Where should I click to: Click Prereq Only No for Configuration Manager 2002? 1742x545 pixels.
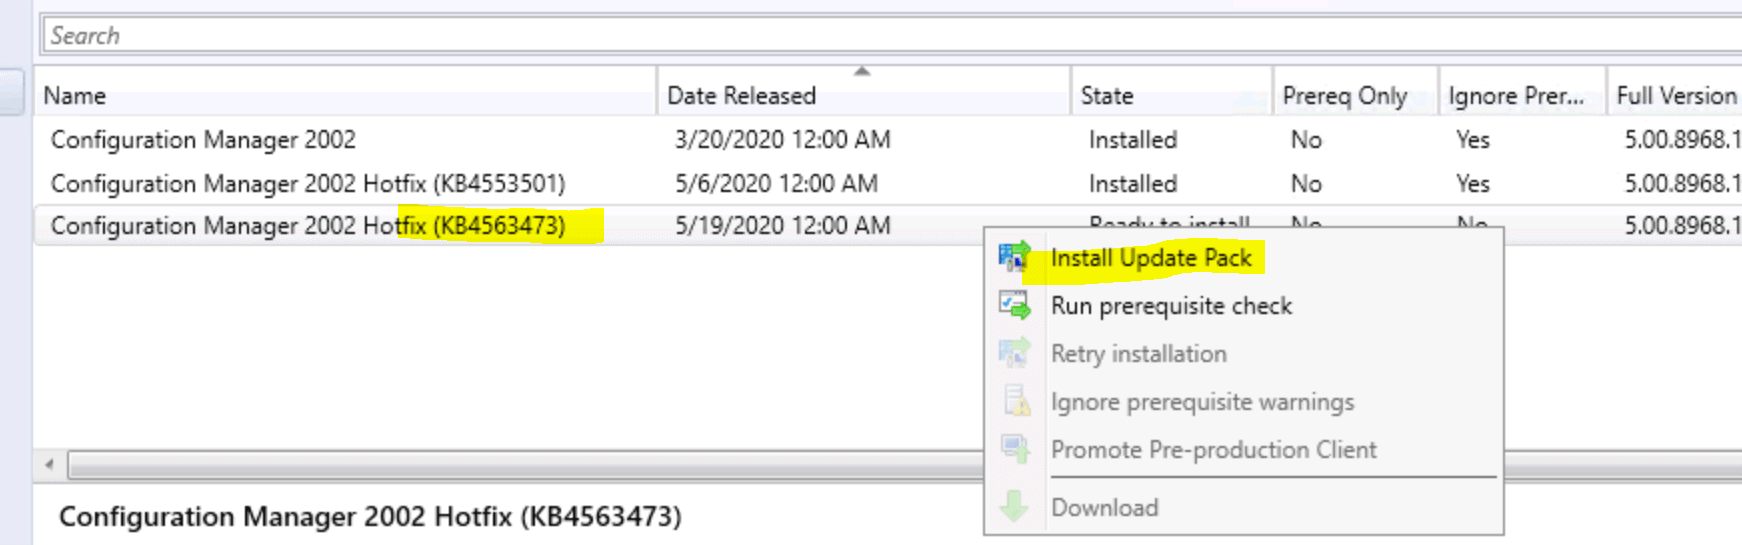point(1306,140)
